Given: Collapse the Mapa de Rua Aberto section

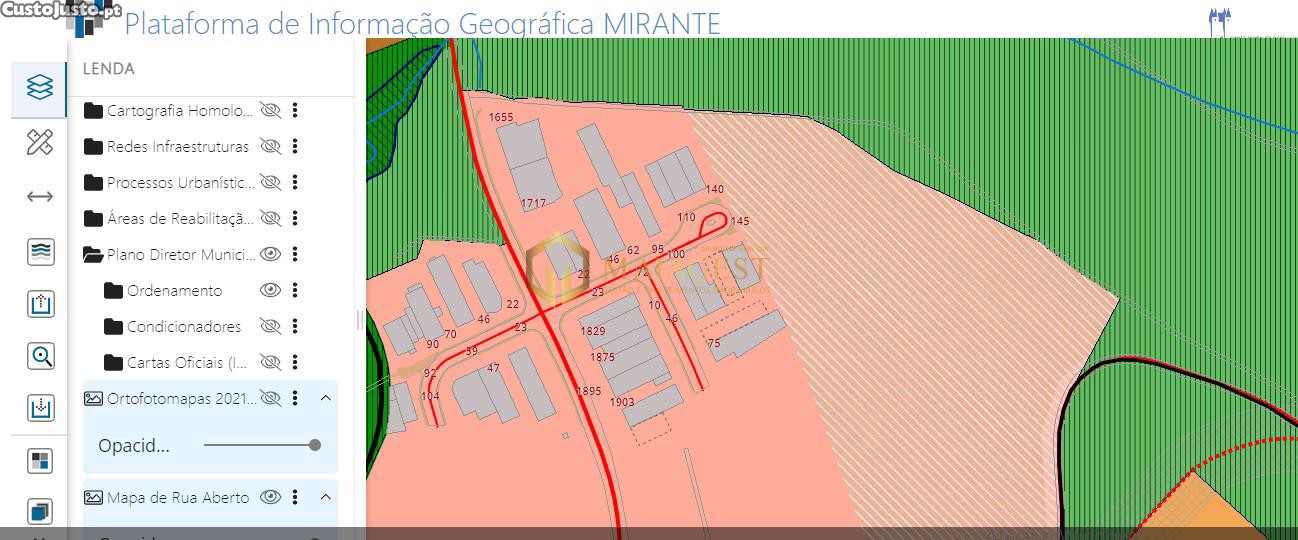Looking at the screenshot, I should click(x=326, y=497).
